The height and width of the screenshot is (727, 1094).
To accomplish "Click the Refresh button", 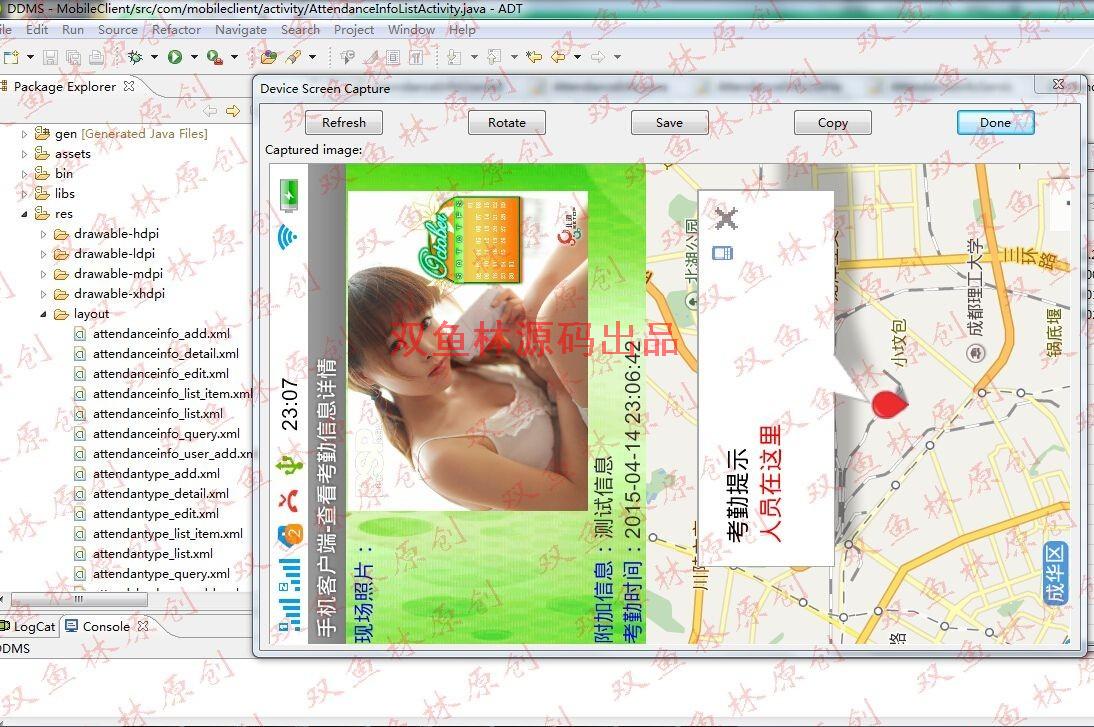I will coord(344,122).
